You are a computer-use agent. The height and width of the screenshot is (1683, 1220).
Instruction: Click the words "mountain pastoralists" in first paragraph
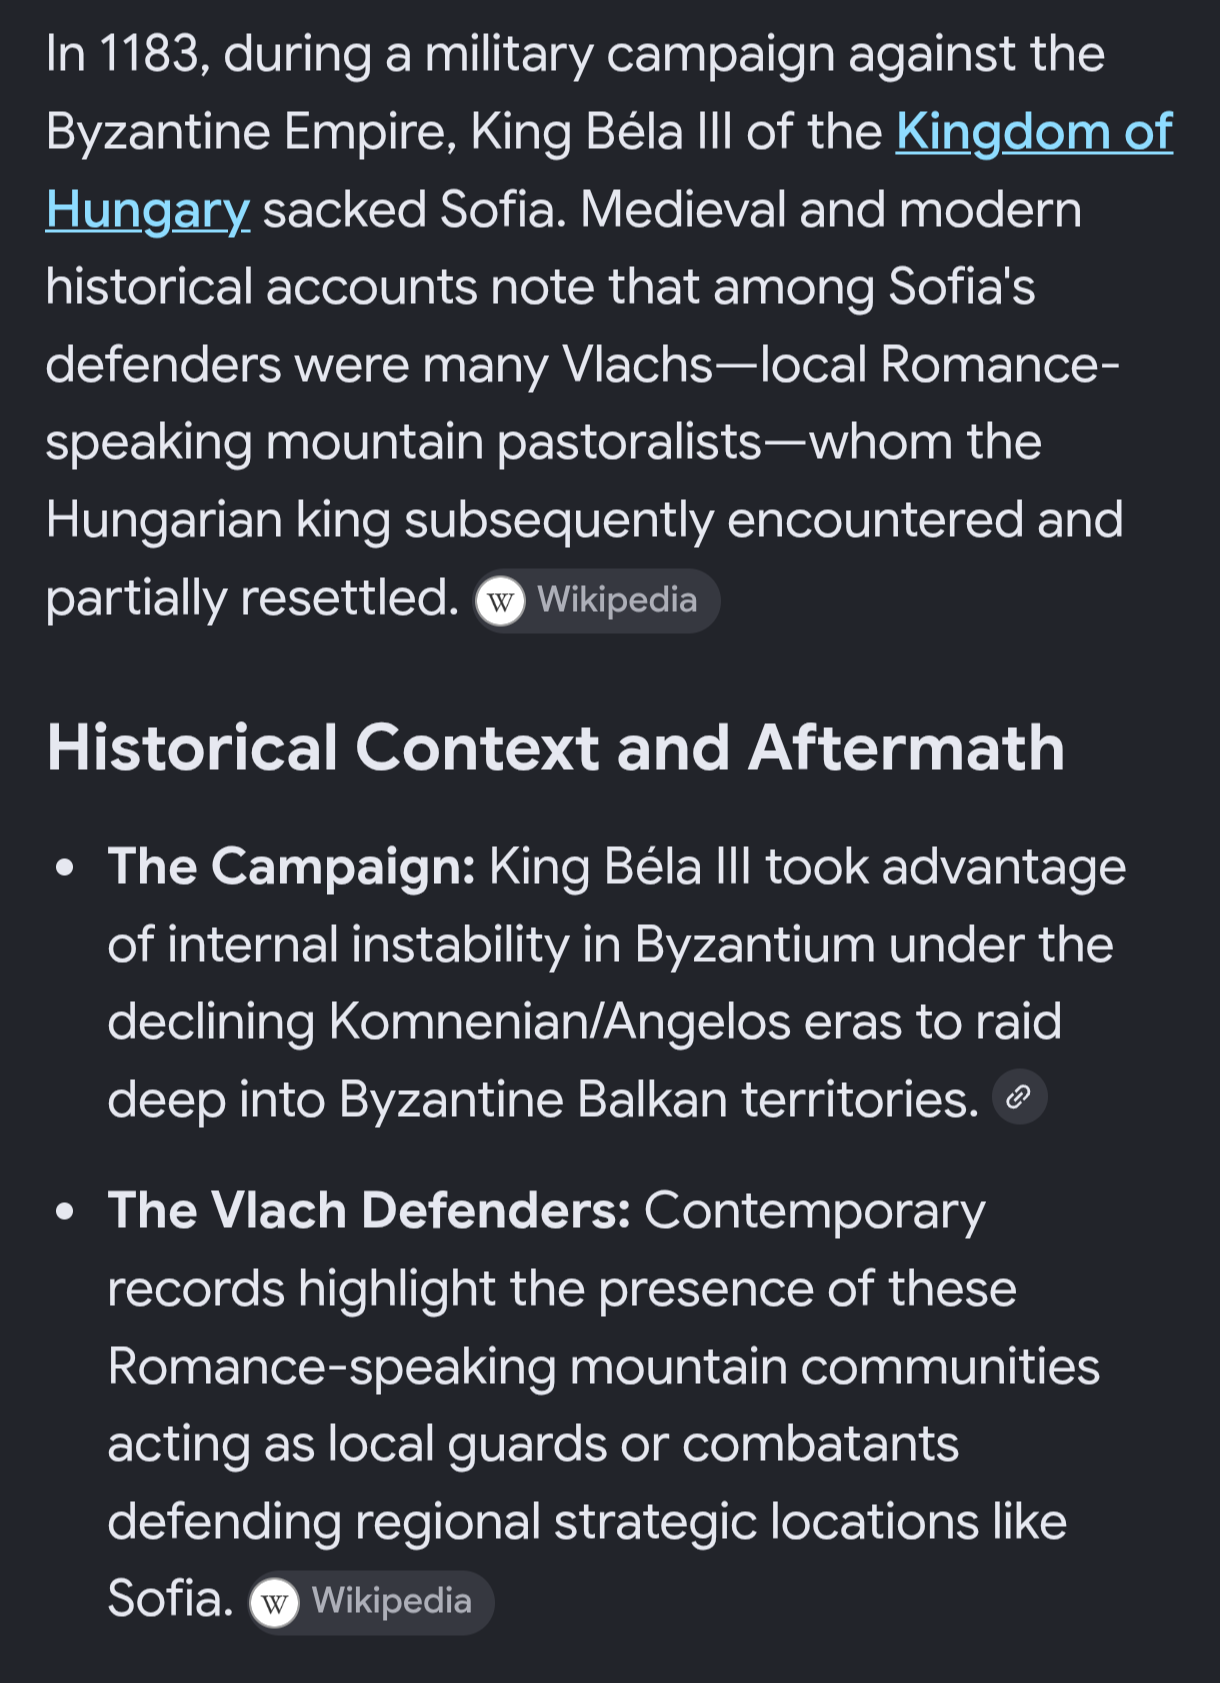point(514,442)
